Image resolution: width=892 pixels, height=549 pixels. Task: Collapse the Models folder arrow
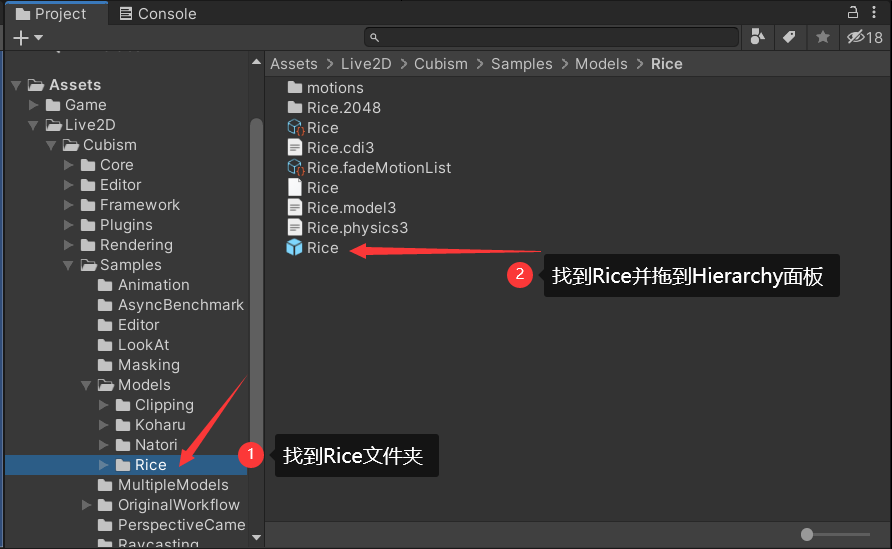coord(86,386)
